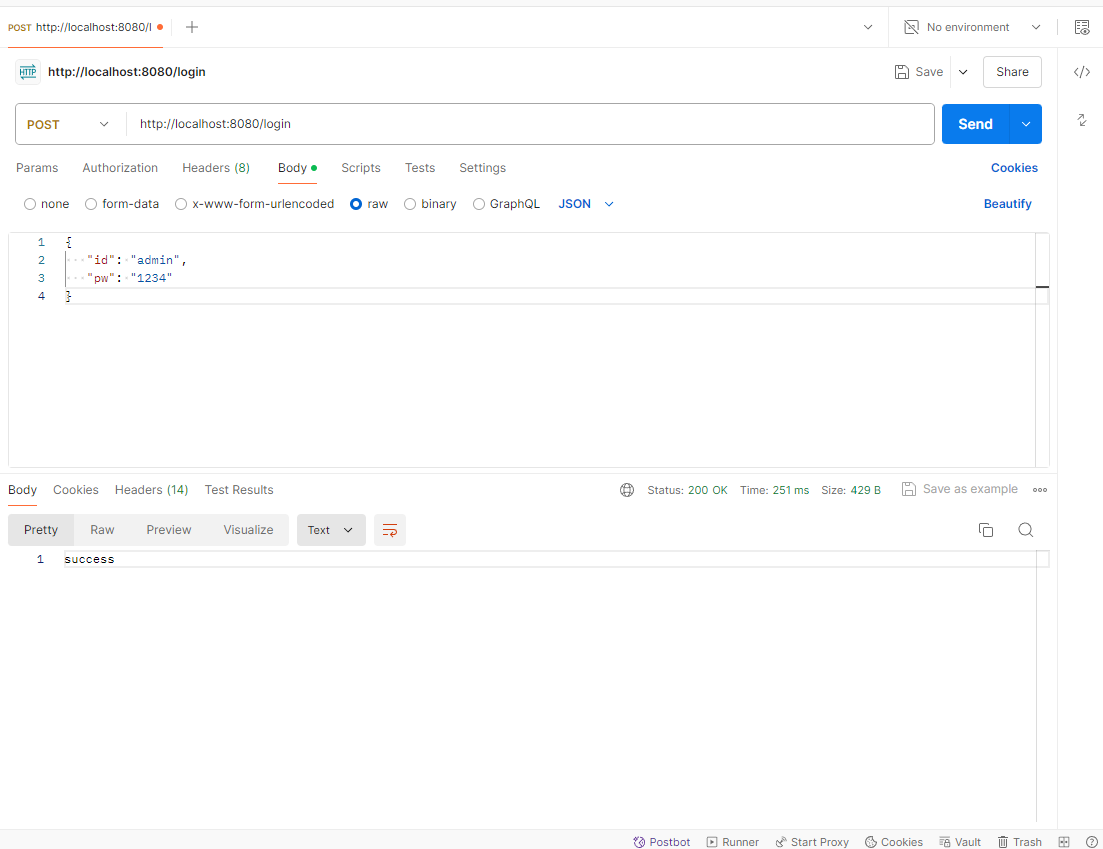Open the response search magnifier icon
The image size is (1103, 849).
tap(1026, 530)
